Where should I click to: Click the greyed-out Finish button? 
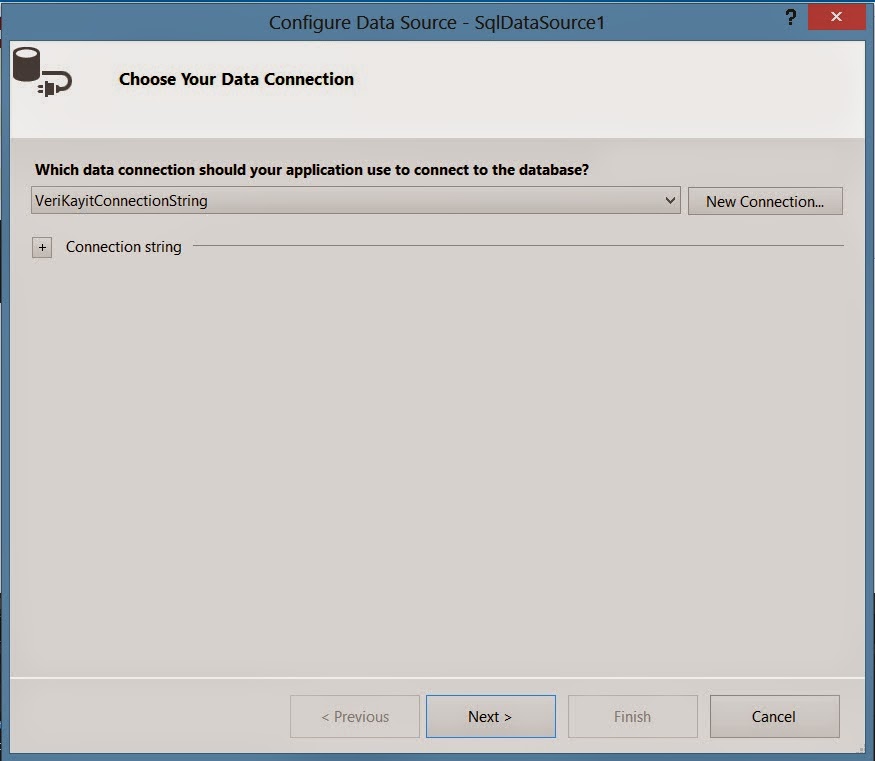coord(633,716)
